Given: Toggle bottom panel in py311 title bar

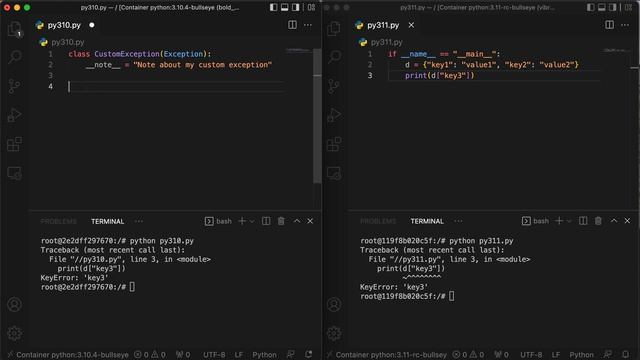Looking at the screenshot, I should point(602,7).
